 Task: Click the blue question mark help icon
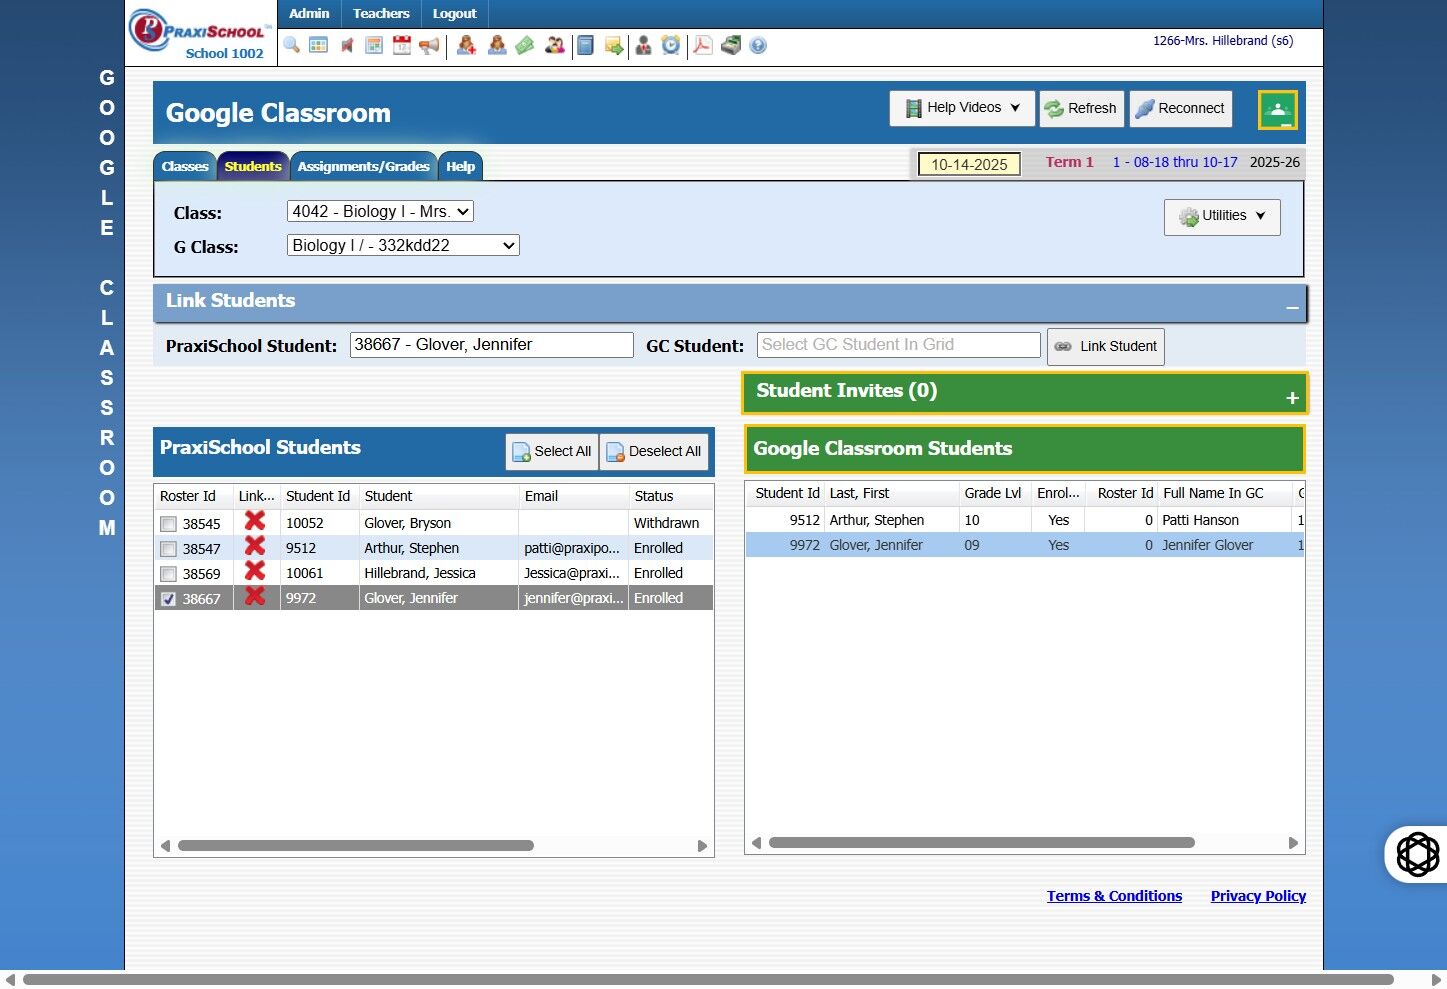click(758, 45)
